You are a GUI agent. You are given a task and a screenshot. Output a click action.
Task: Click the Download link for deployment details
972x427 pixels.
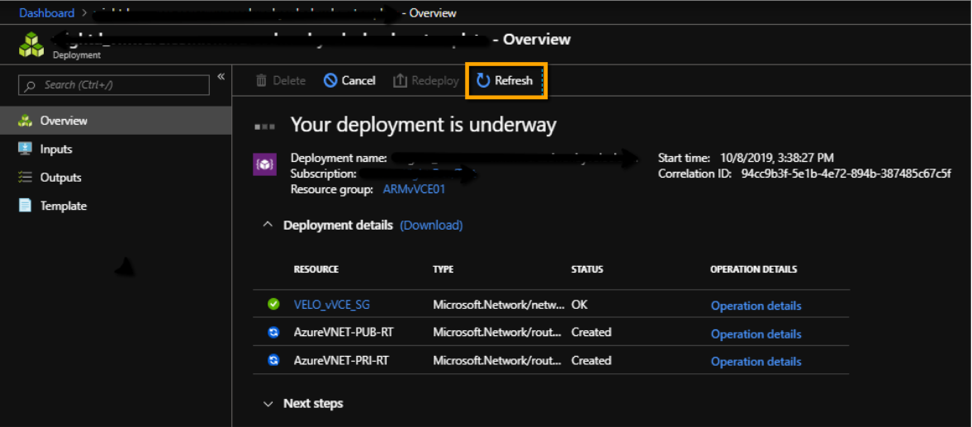(x=431, y=226)
